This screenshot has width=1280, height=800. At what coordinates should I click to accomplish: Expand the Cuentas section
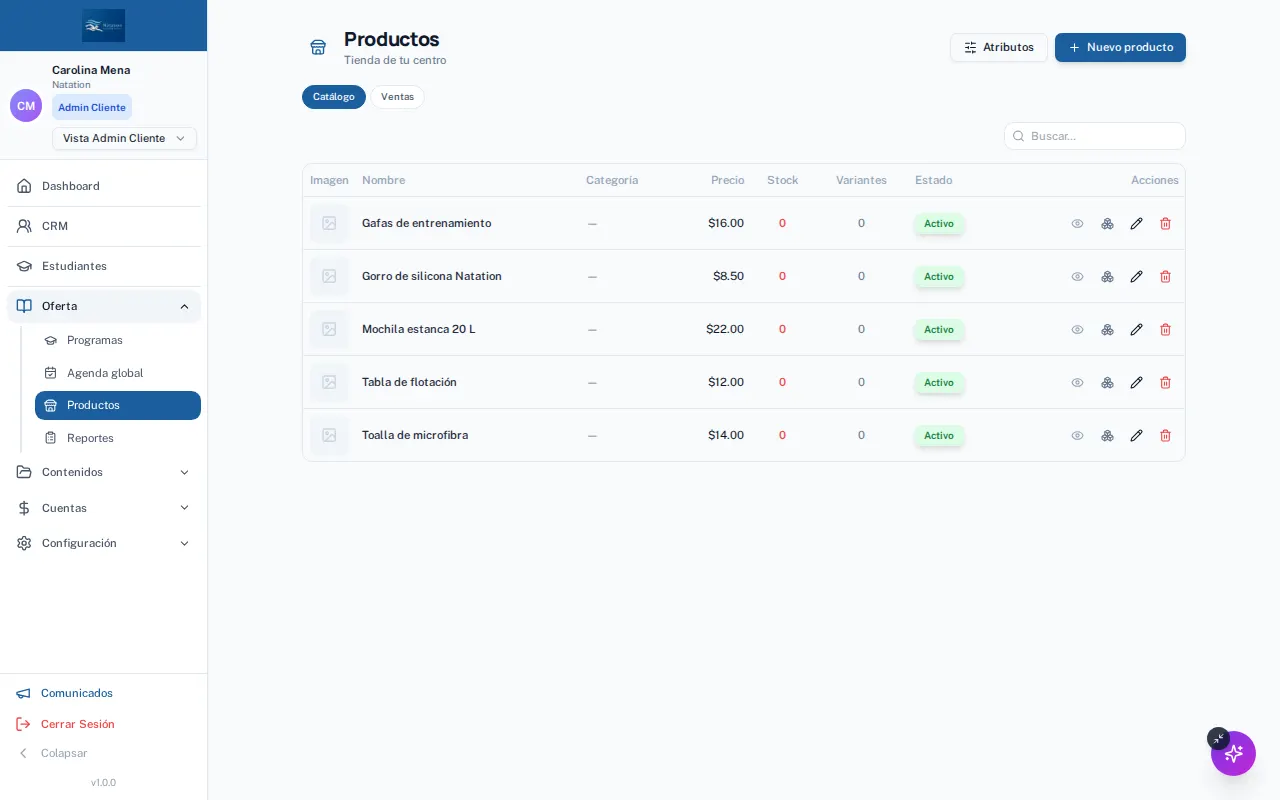[x=104, y=508]
